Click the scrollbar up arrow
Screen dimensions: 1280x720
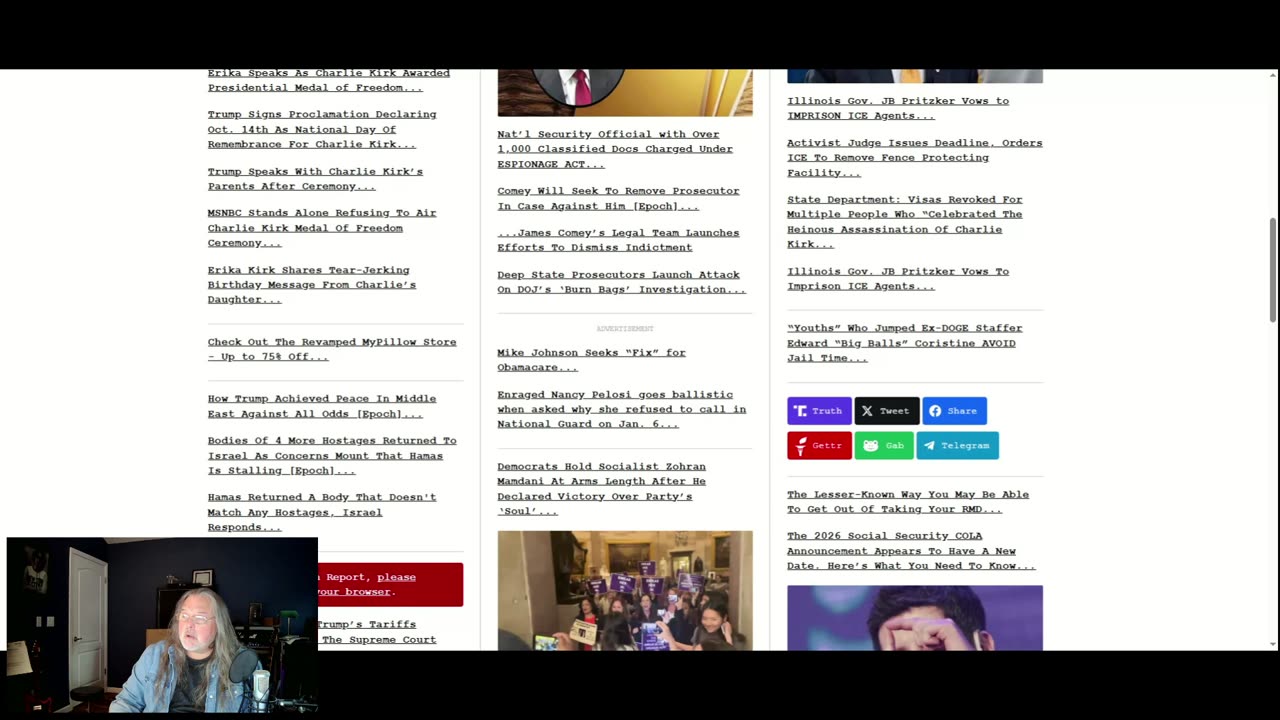click(x=1273, y=75)
